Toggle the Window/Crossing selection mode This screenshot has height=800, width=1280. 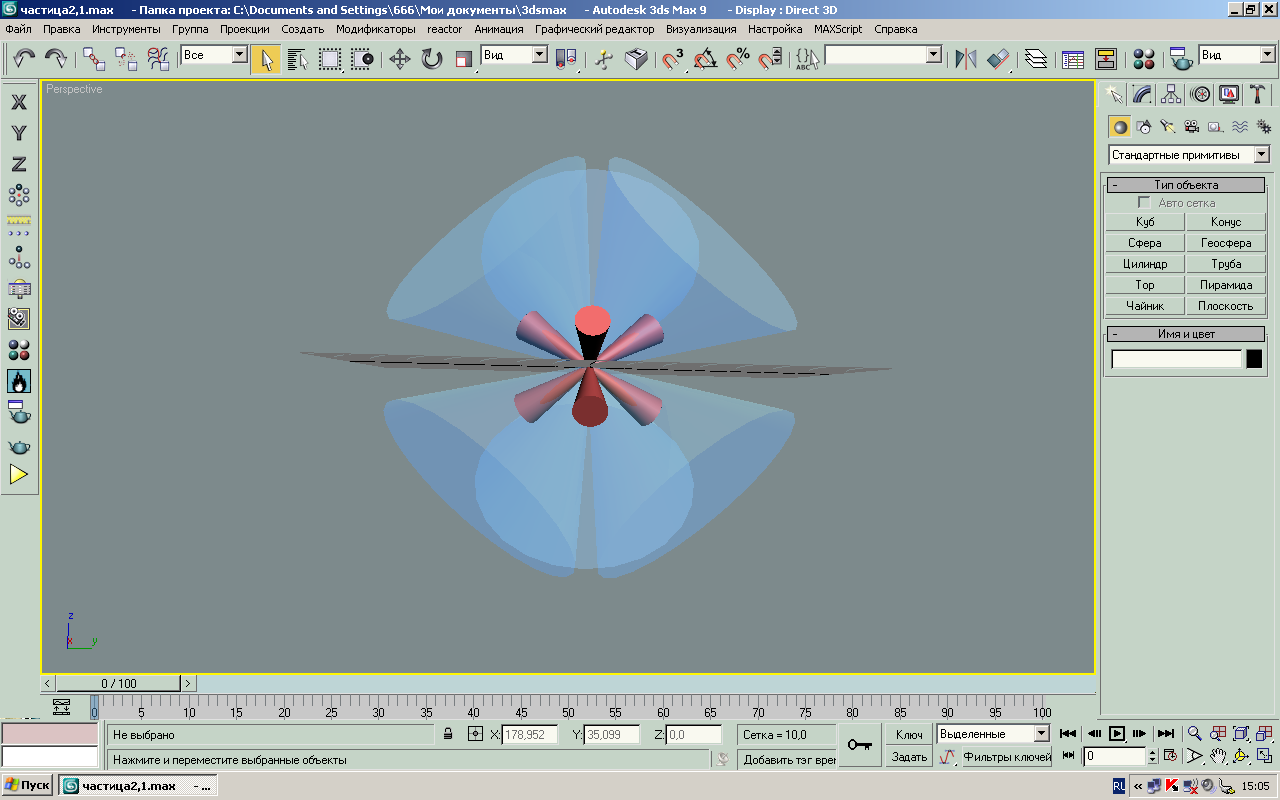[x=362, y=59]
